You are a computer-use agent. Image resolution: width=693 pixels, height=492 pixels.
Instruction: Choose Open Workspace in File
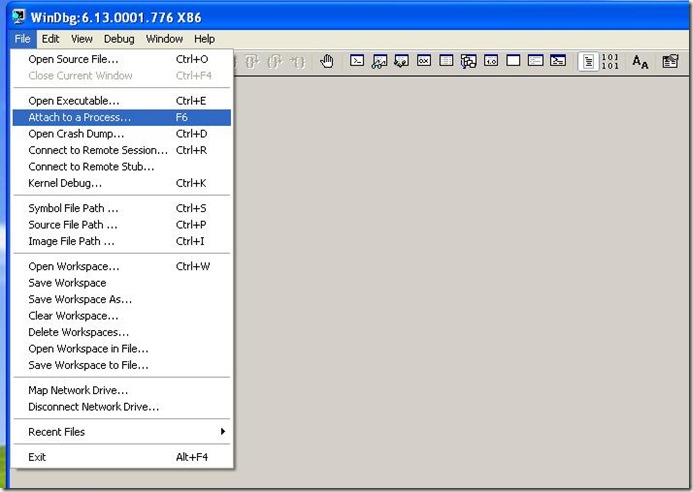(122, 349)
